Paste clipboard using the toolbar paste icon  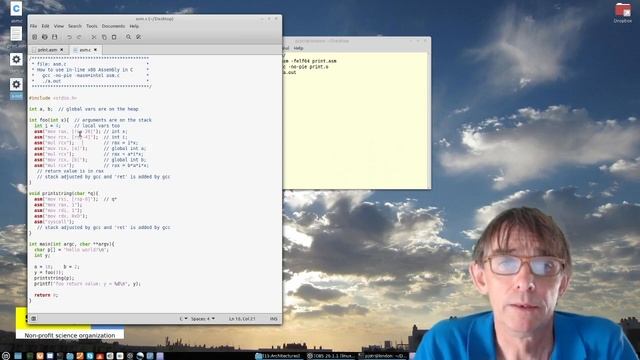(114, 37)
